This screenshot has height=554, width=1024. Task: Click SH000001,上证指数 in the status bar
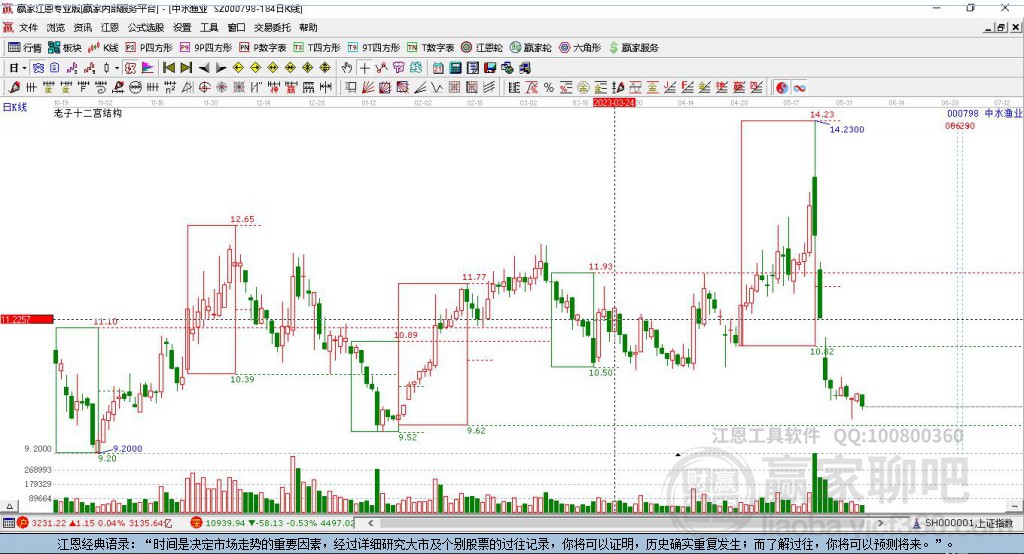(x=968, y=523)
